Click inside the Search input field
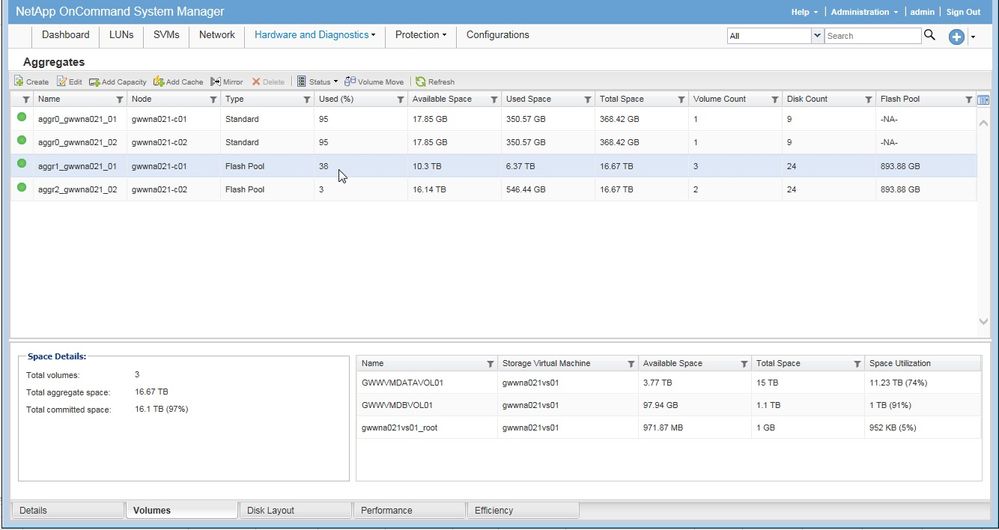The height and width of the screenshot is (530, 999). tap(873, 36)
